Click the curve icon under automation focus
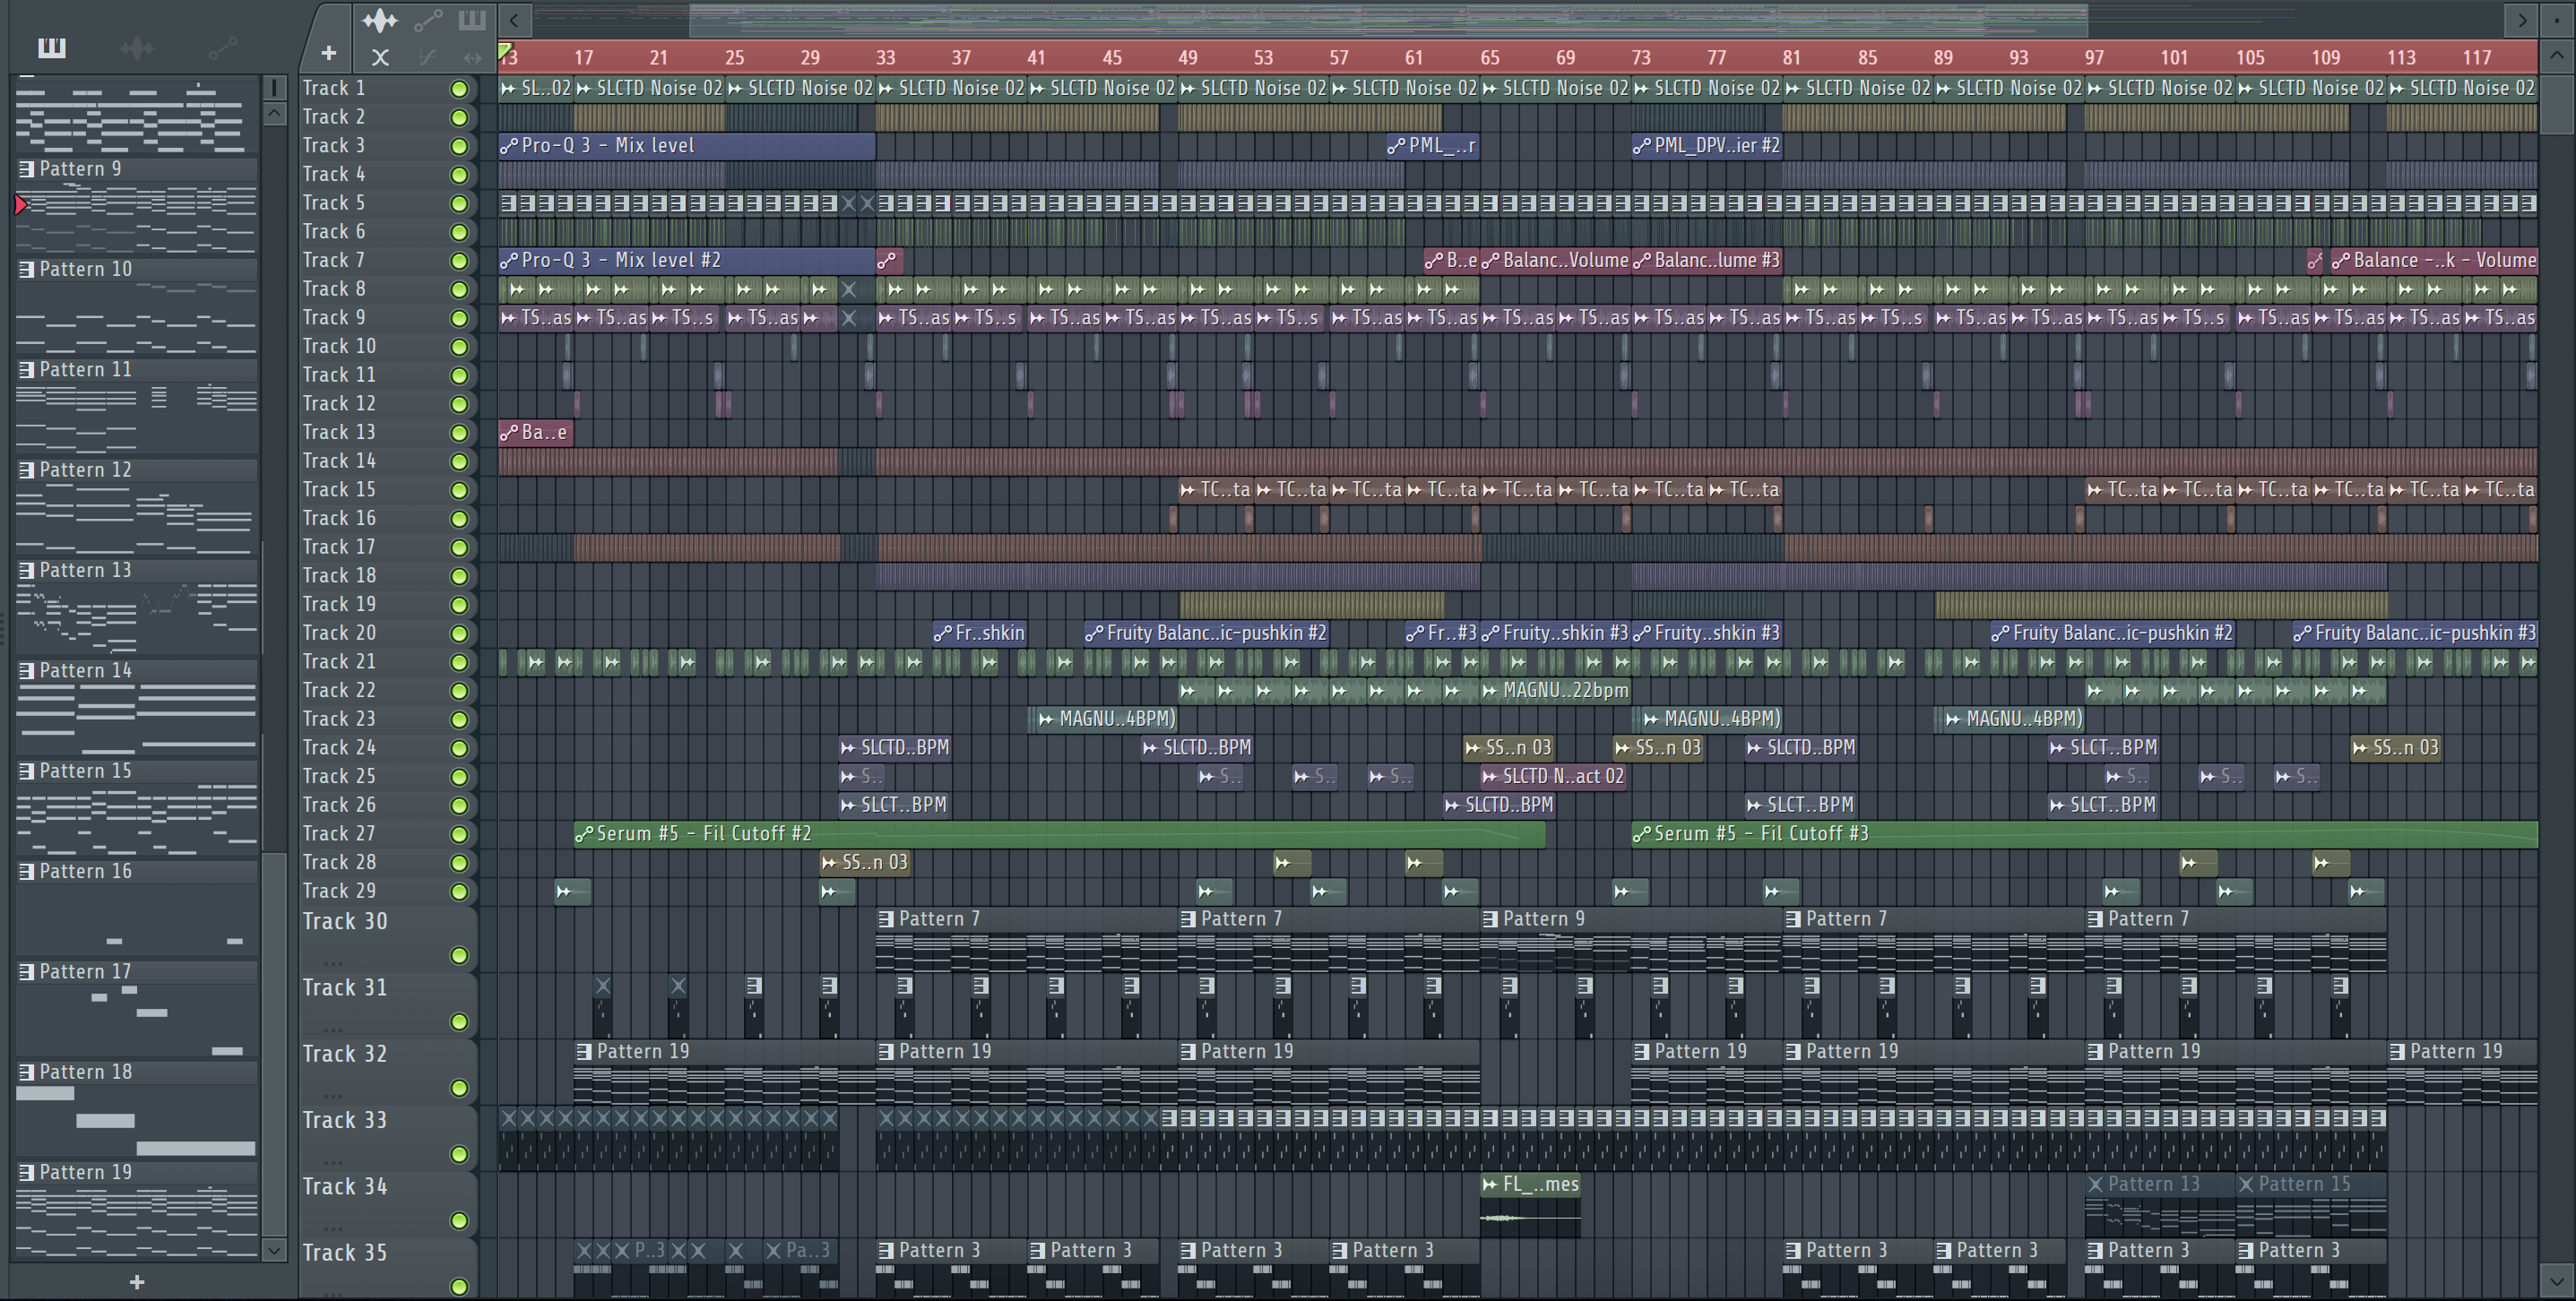2576x1301 pixels. [x=428, y=57]
